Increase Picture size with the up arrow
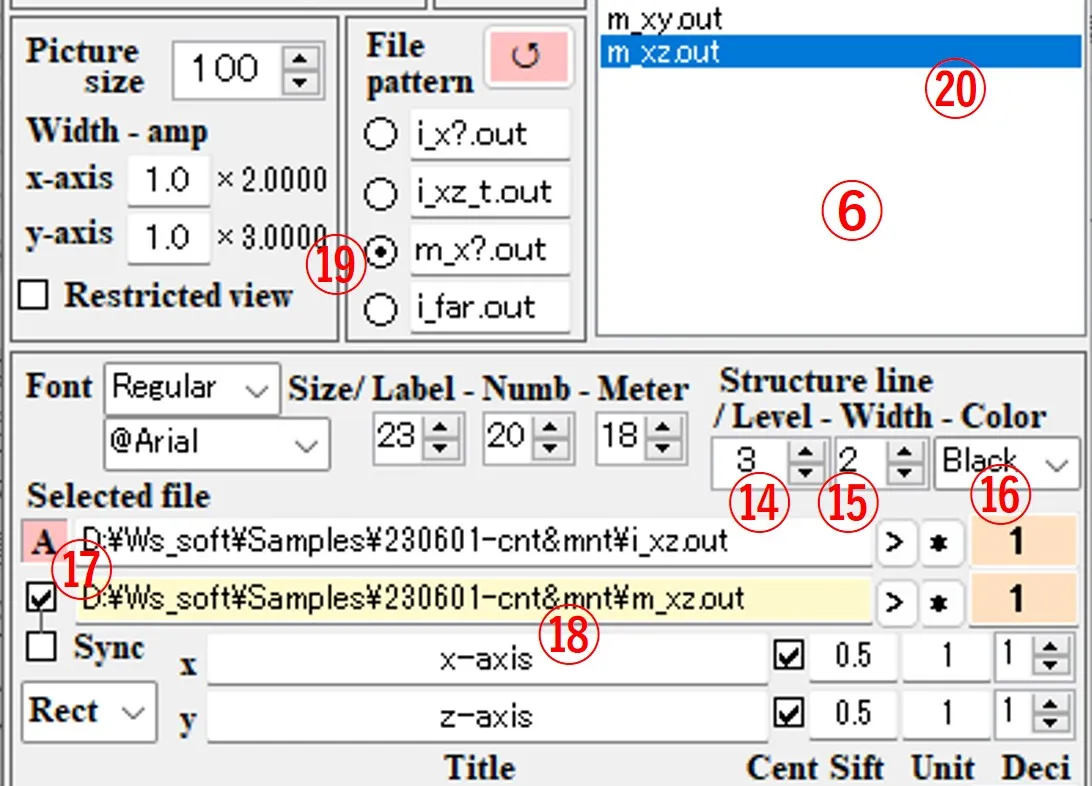Viewport: 1092px width, 786px height. (x=300, y=58)
